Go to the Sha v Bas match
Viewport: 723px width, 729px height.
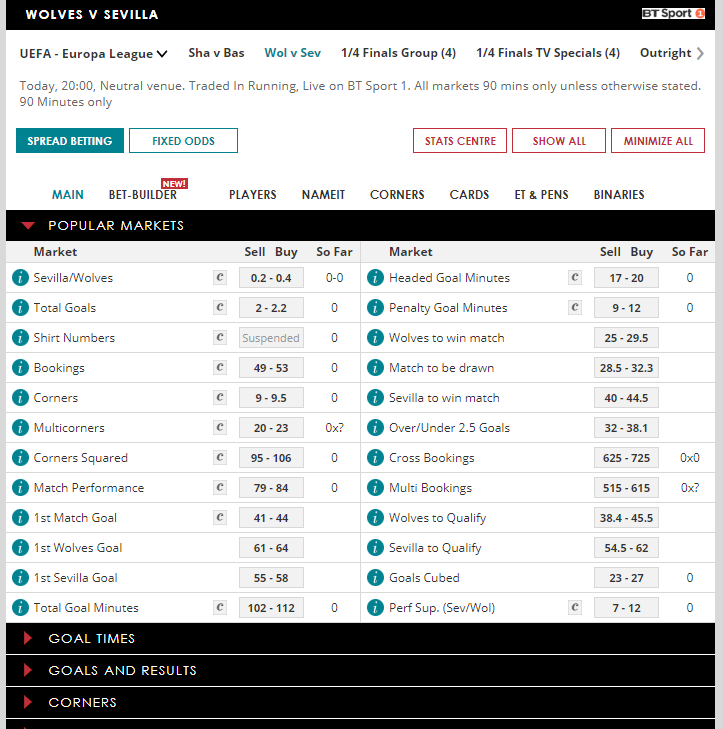pos(216,53)
